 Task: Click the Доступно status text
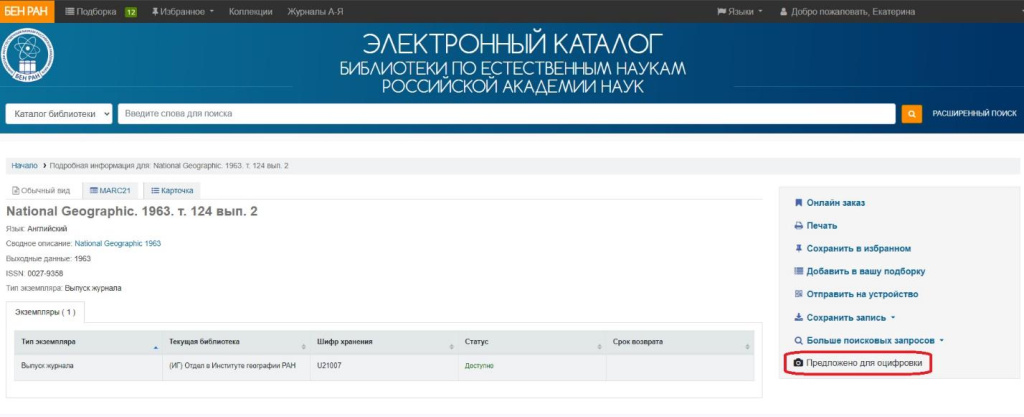479,365
